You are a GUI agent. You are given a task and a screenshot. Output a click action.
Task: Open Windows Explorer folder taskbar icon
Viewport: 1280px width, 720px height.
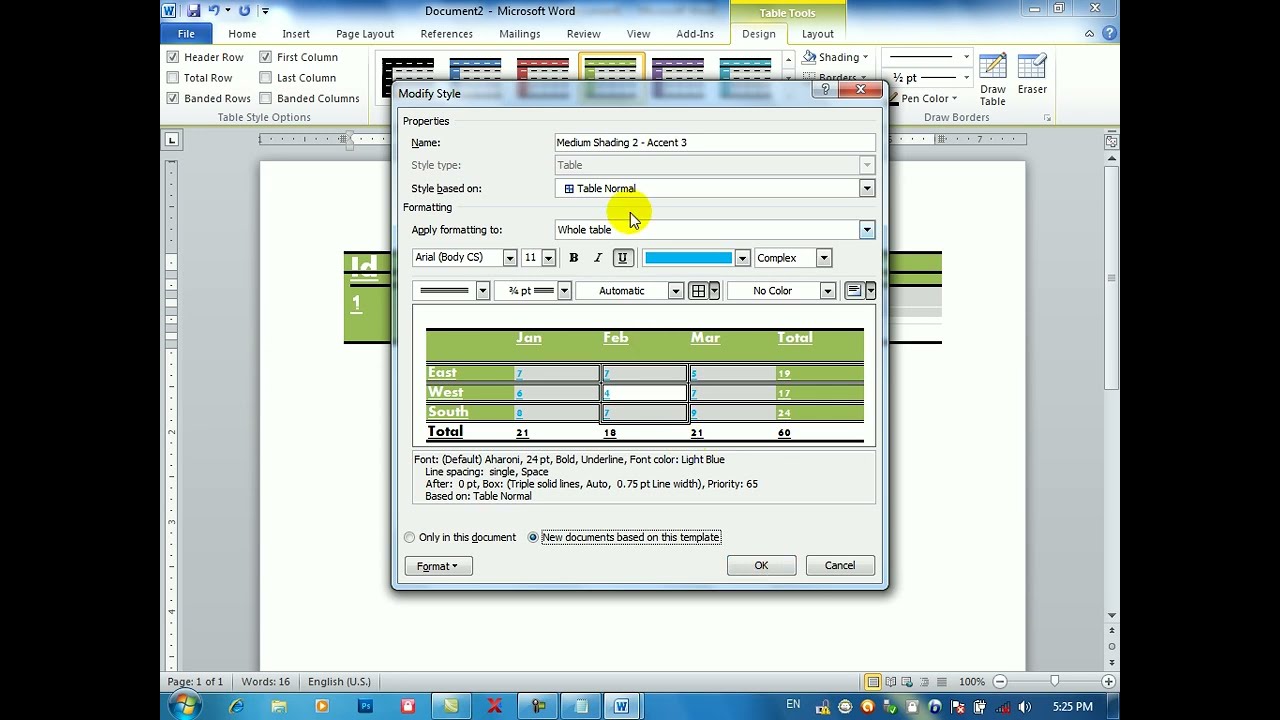pyautogui.click(x=279, y=706)
